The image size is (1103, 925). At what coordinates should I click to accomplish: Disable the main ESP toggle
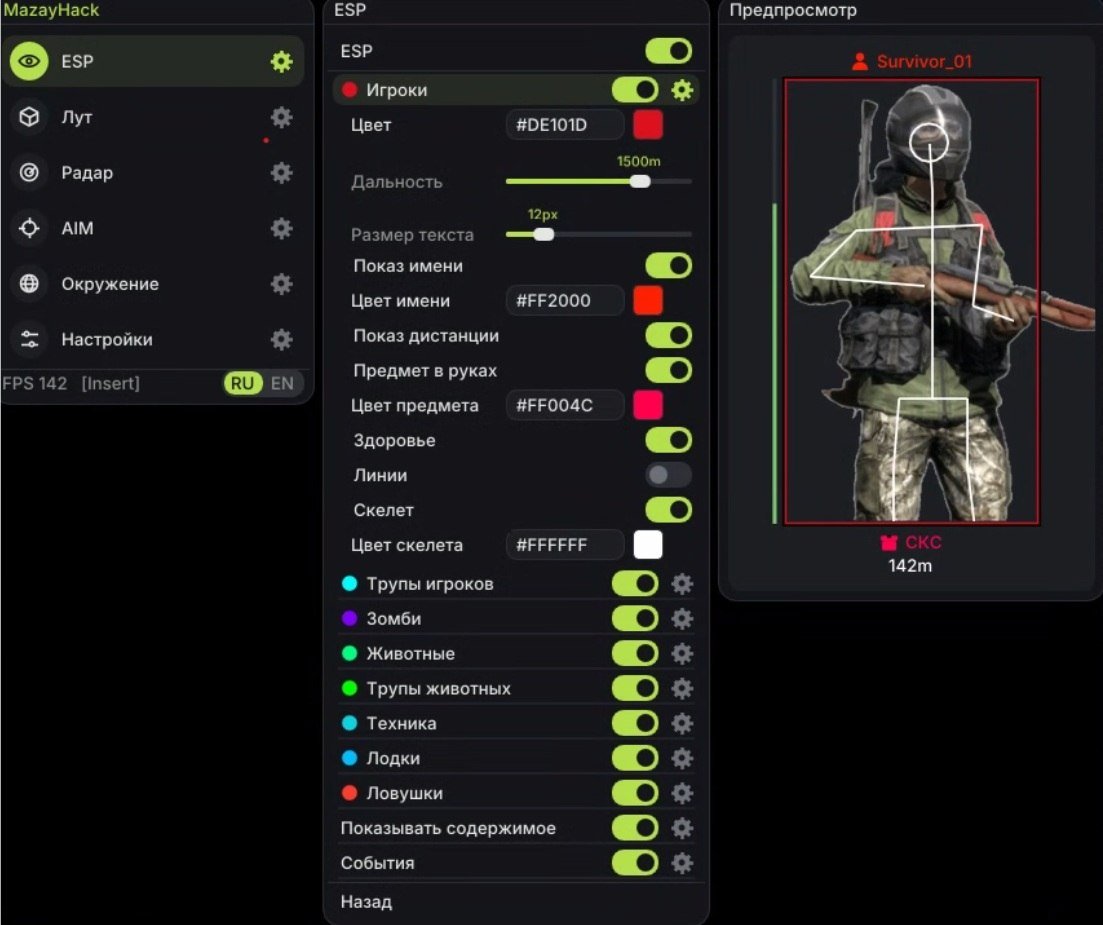pos(668,51)
